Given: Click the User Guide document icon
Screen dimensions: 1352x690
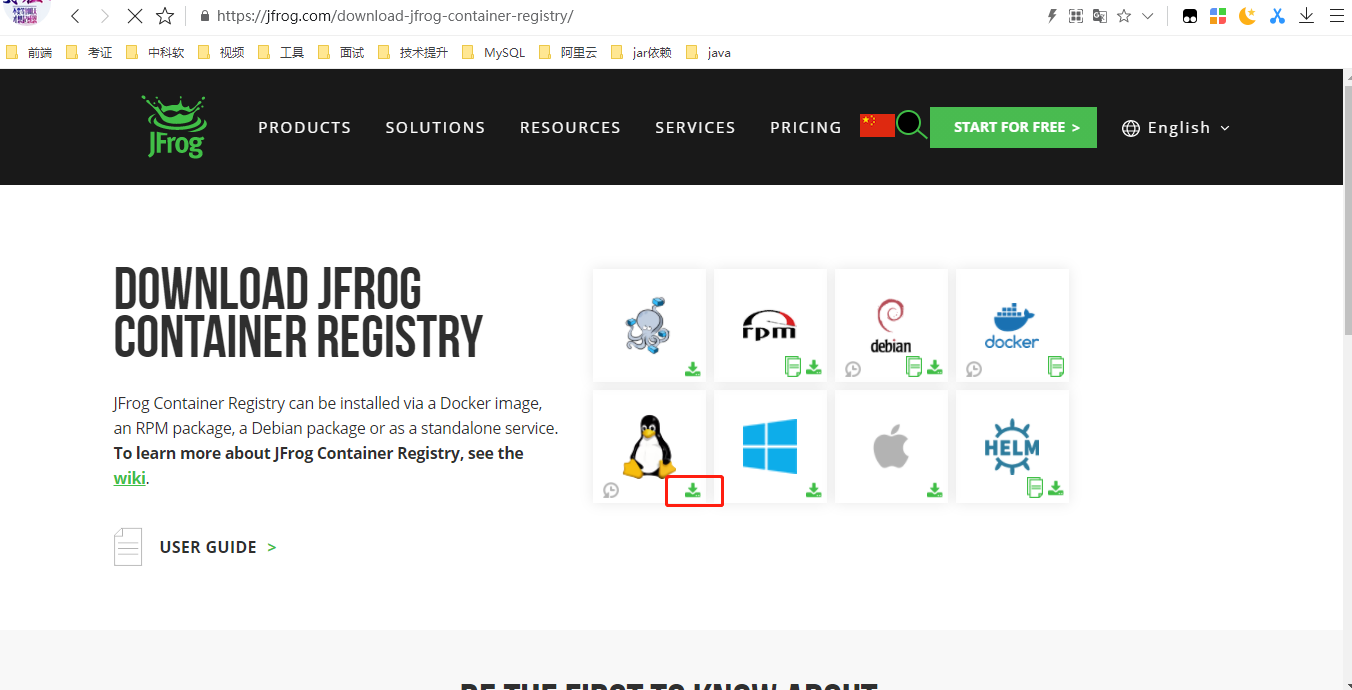Looking at the screenshot, I should [x=128, y=547].
